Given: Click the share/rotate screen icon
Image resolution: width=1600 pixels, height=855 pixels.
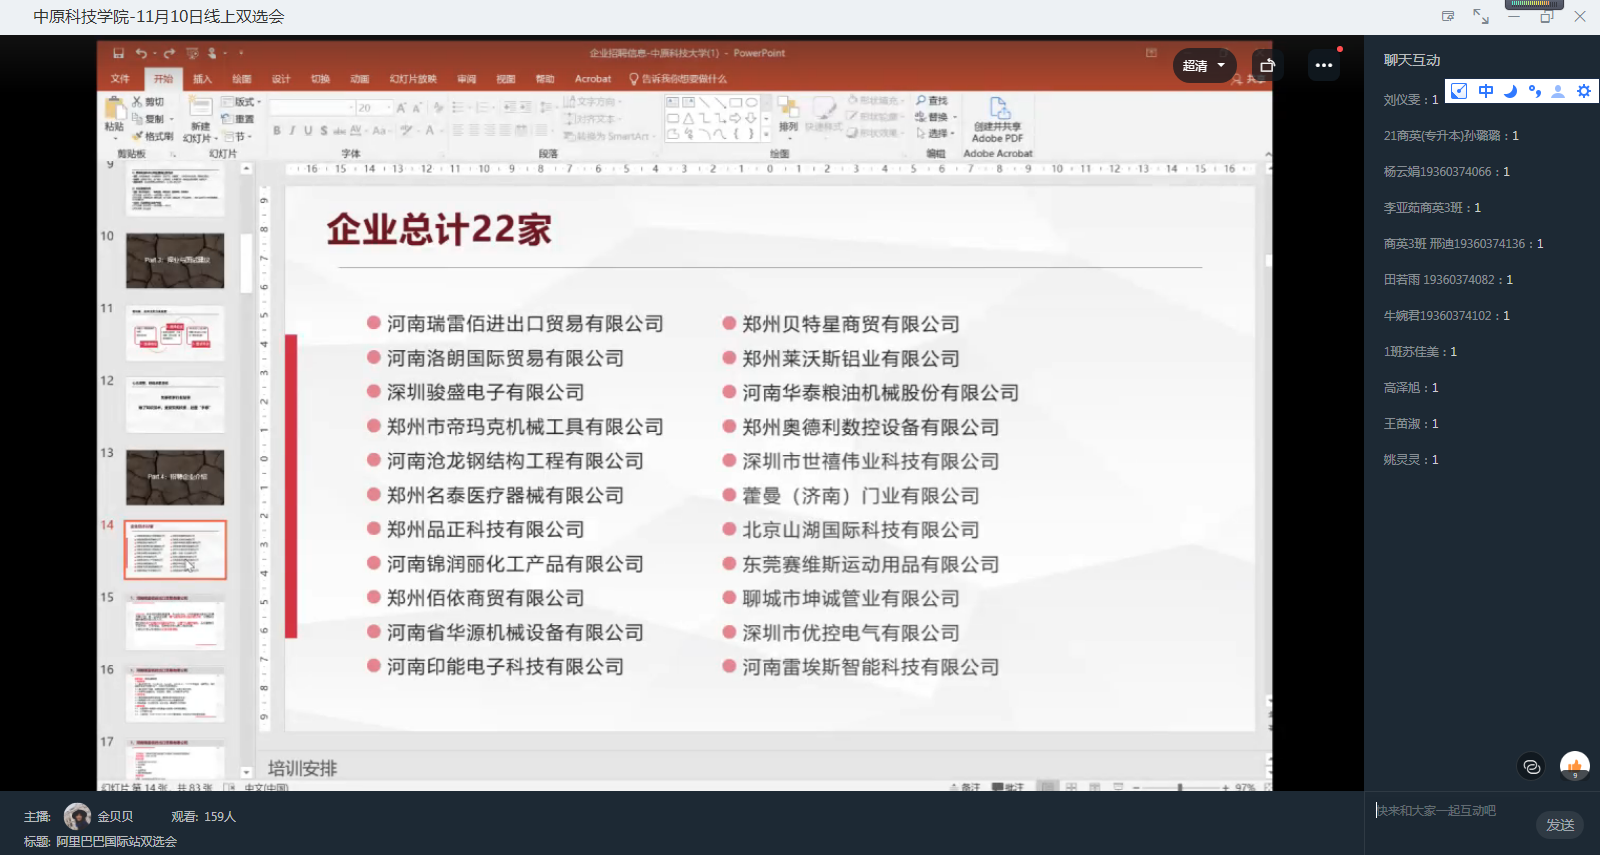Looking at the screenshot, I should coord(1267,66).
